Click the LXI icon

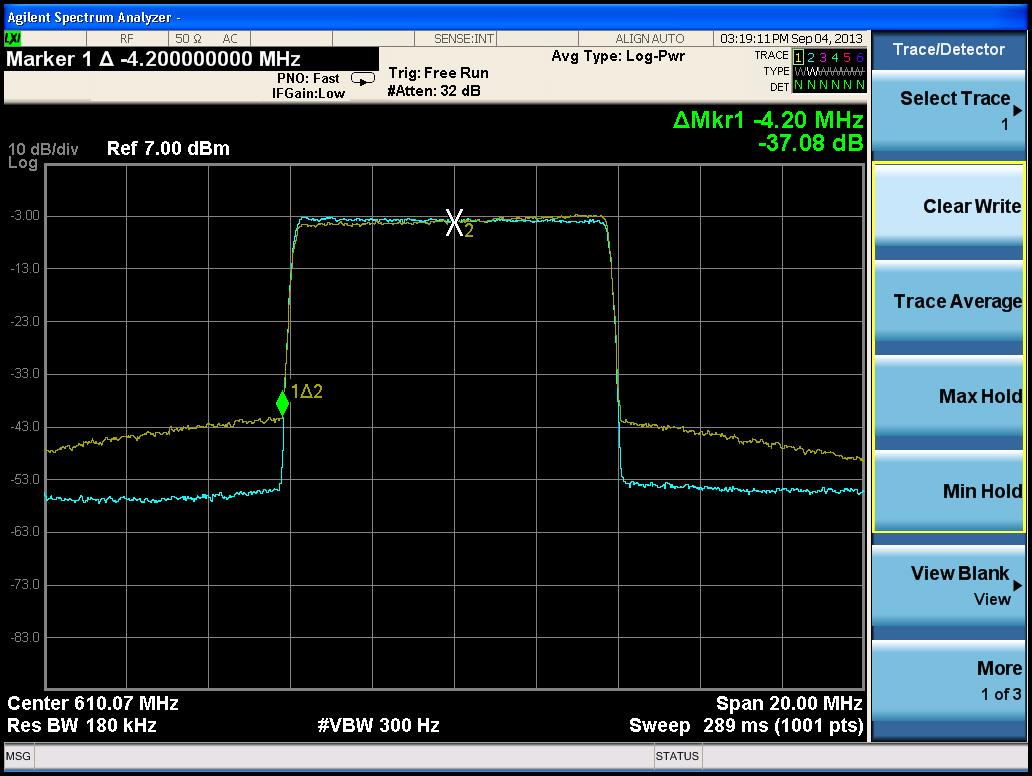[13, 39]
